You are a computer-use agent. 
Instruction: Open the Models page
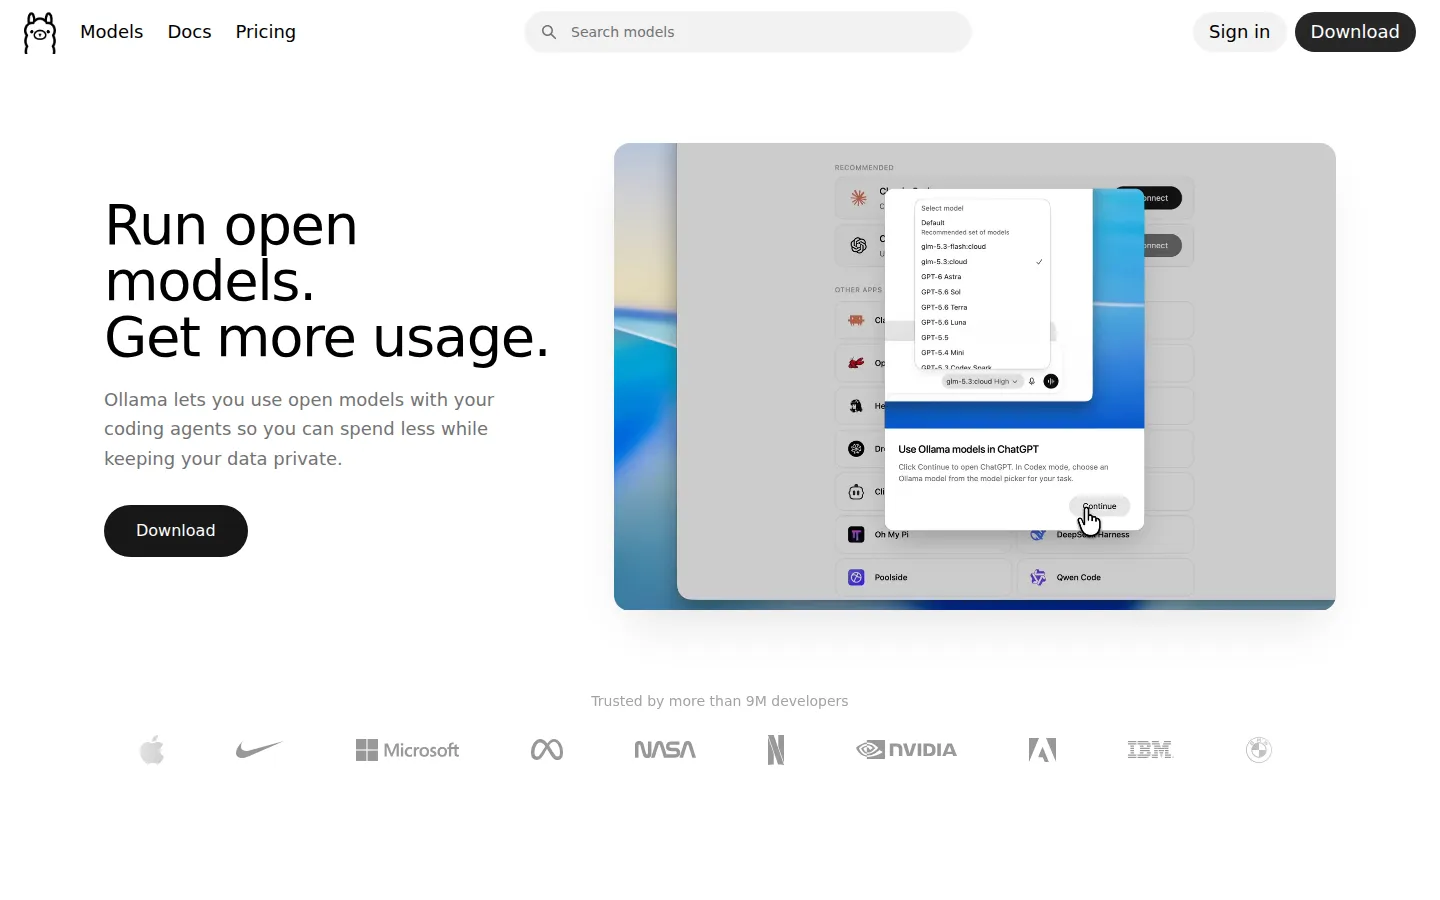coord(111,32)
